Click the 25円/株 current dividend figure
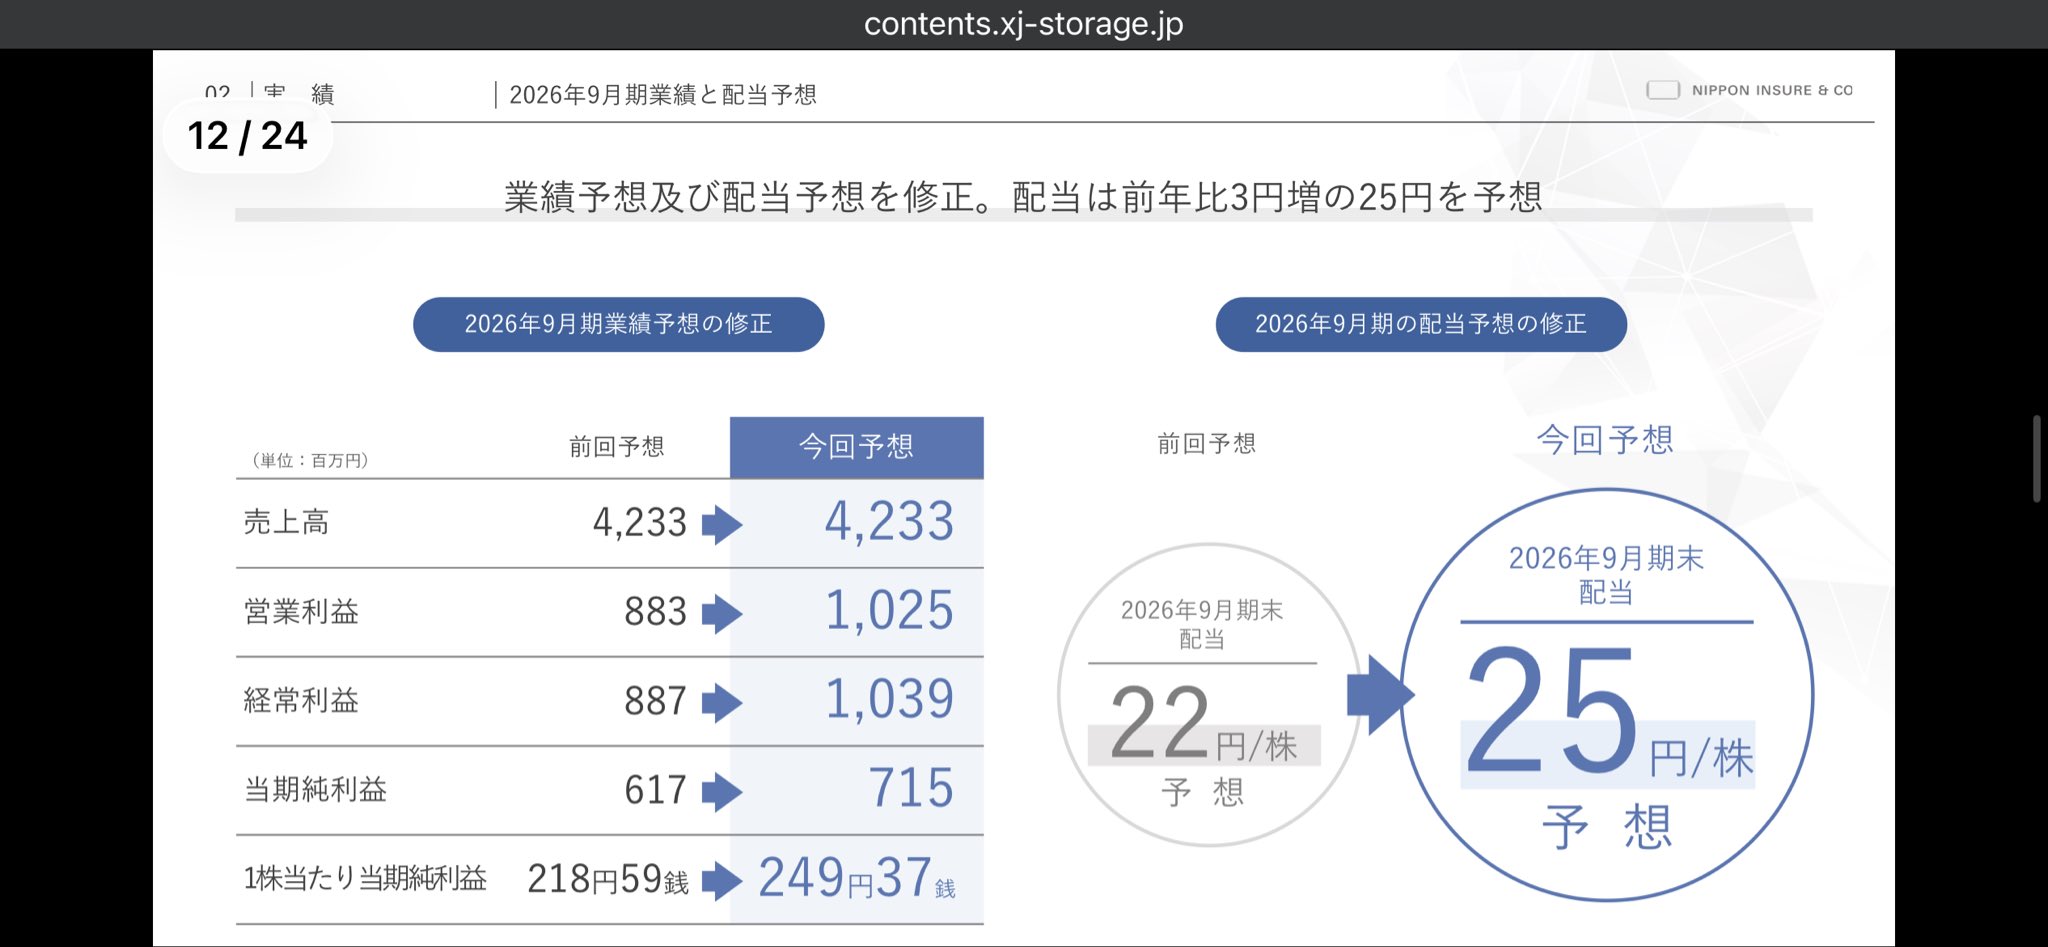2048x947 pixels. (1609, 712)
